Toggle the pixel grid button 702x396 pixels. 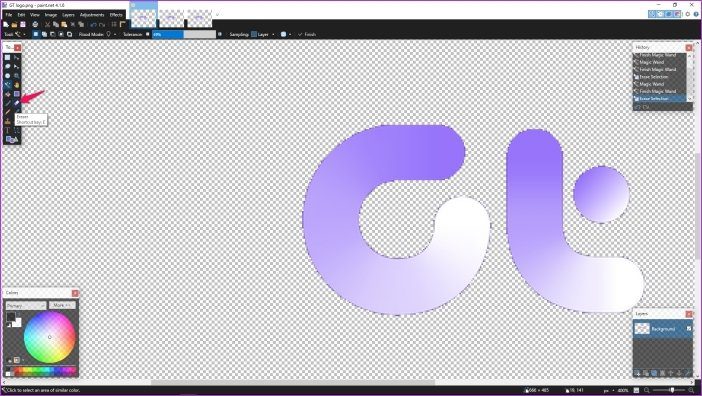click(x=114, y=25)
